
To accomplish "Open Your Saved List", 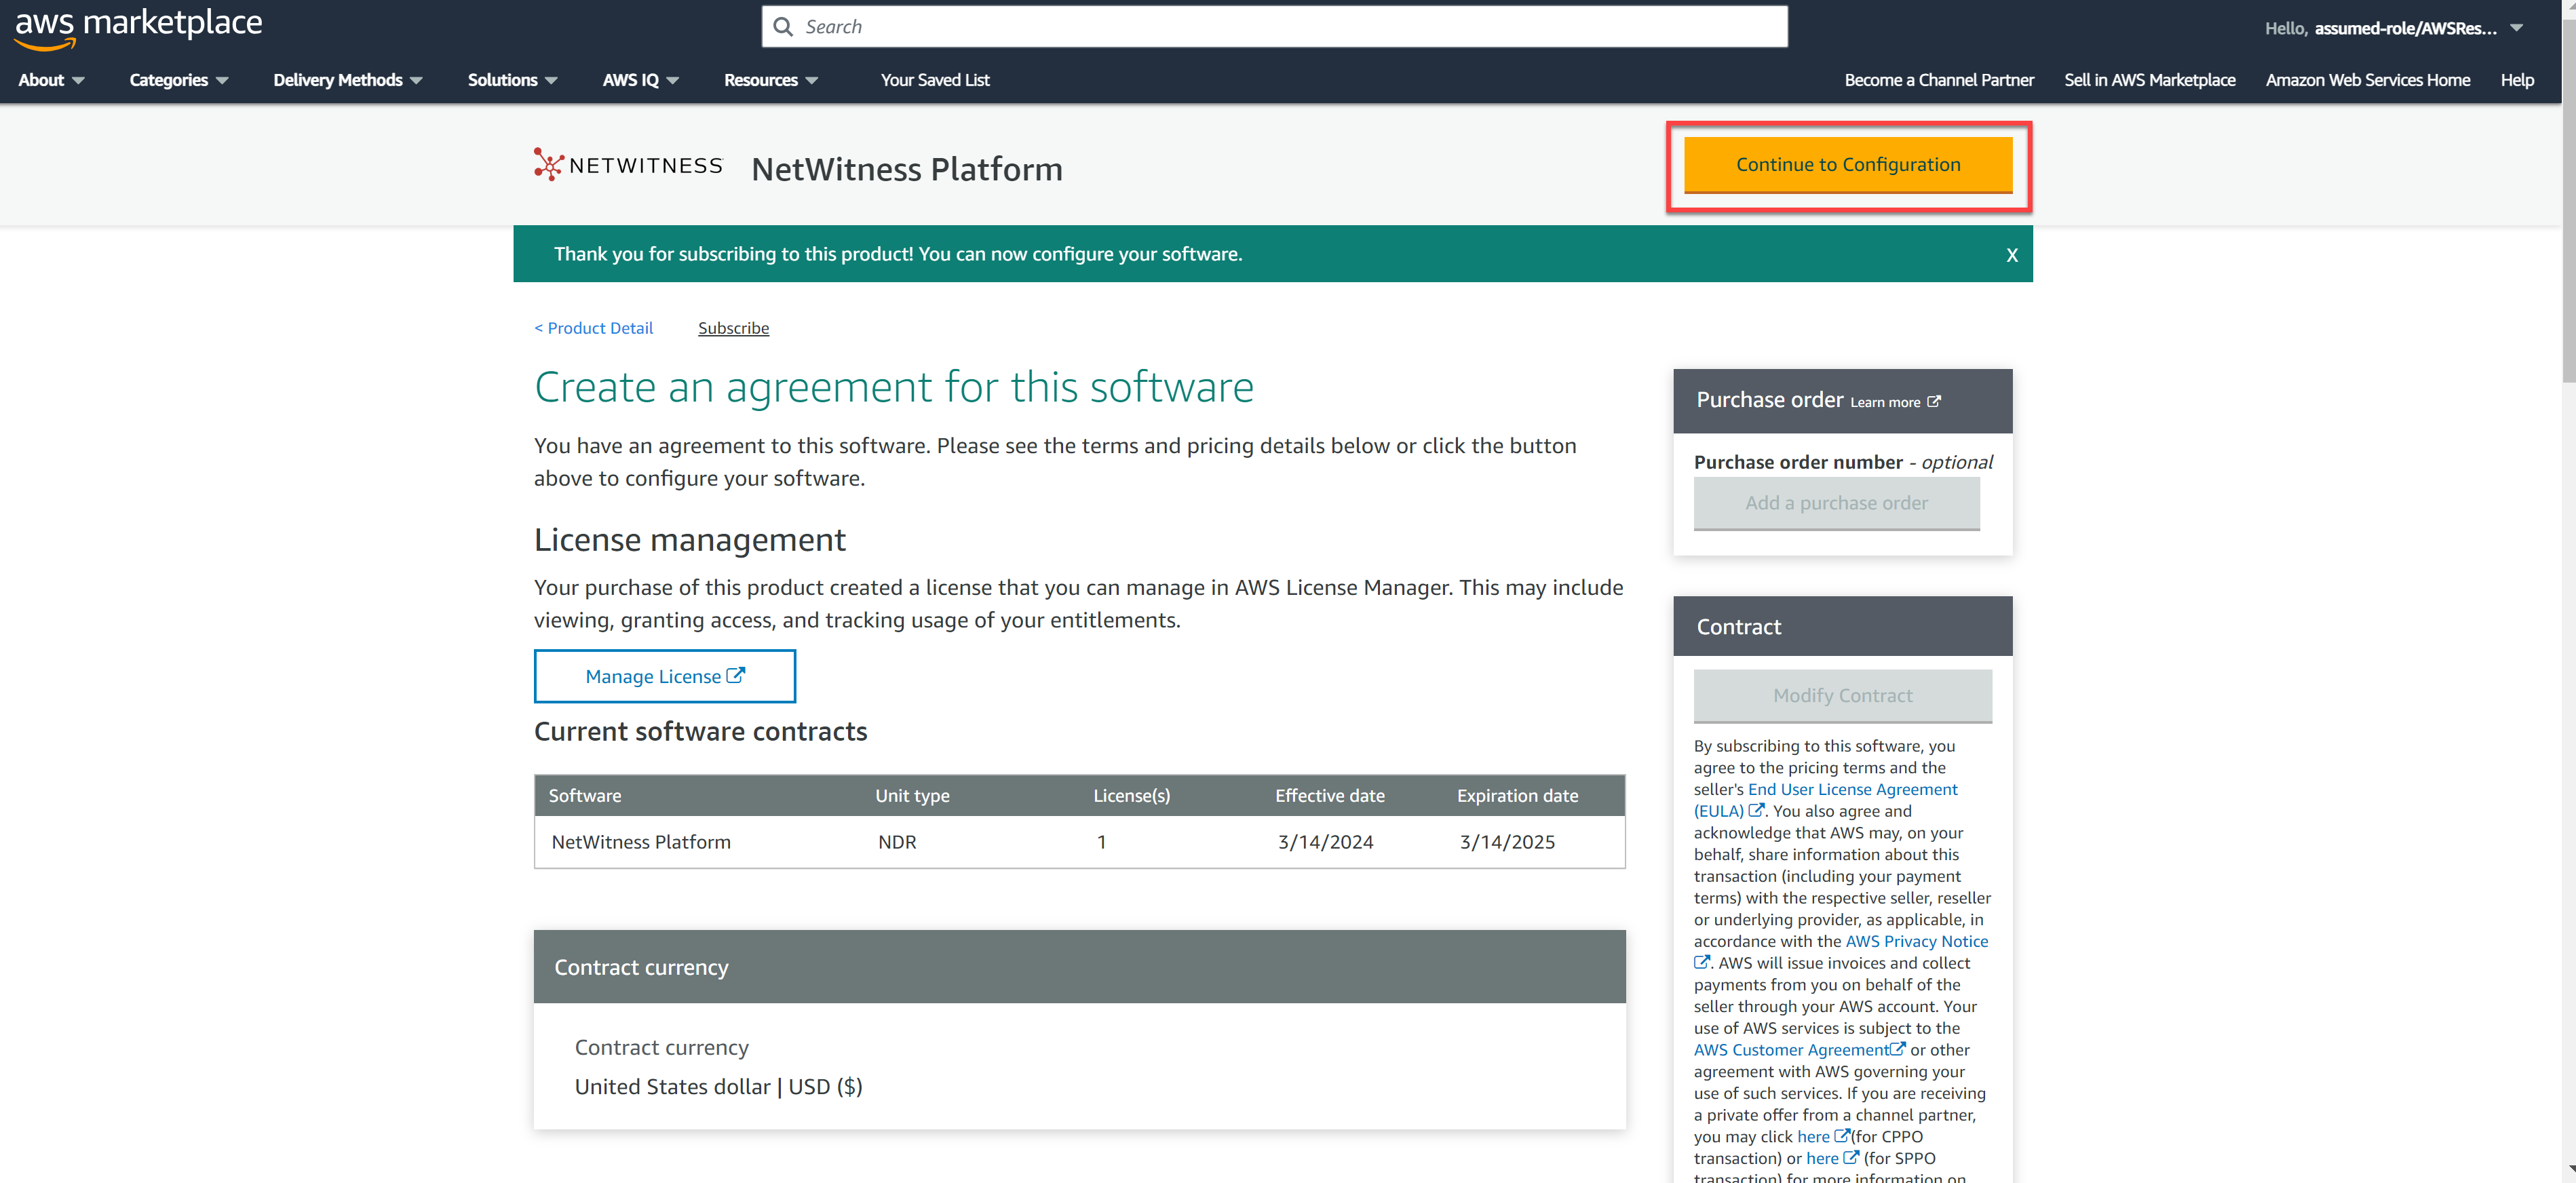I will [934, 80].
